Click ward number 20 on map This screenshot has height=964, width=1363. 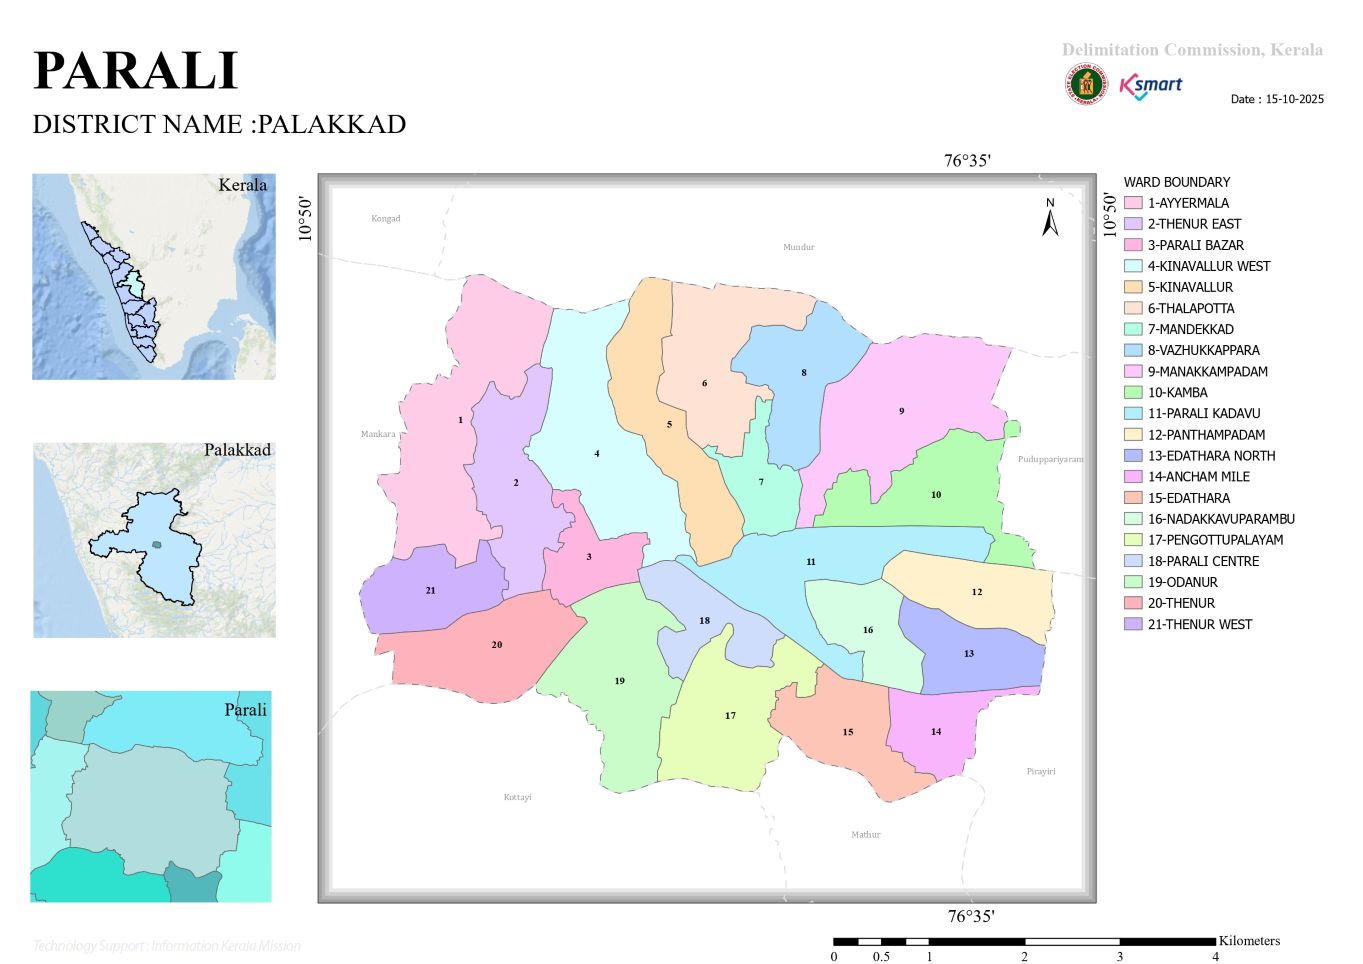click(497, 645)
